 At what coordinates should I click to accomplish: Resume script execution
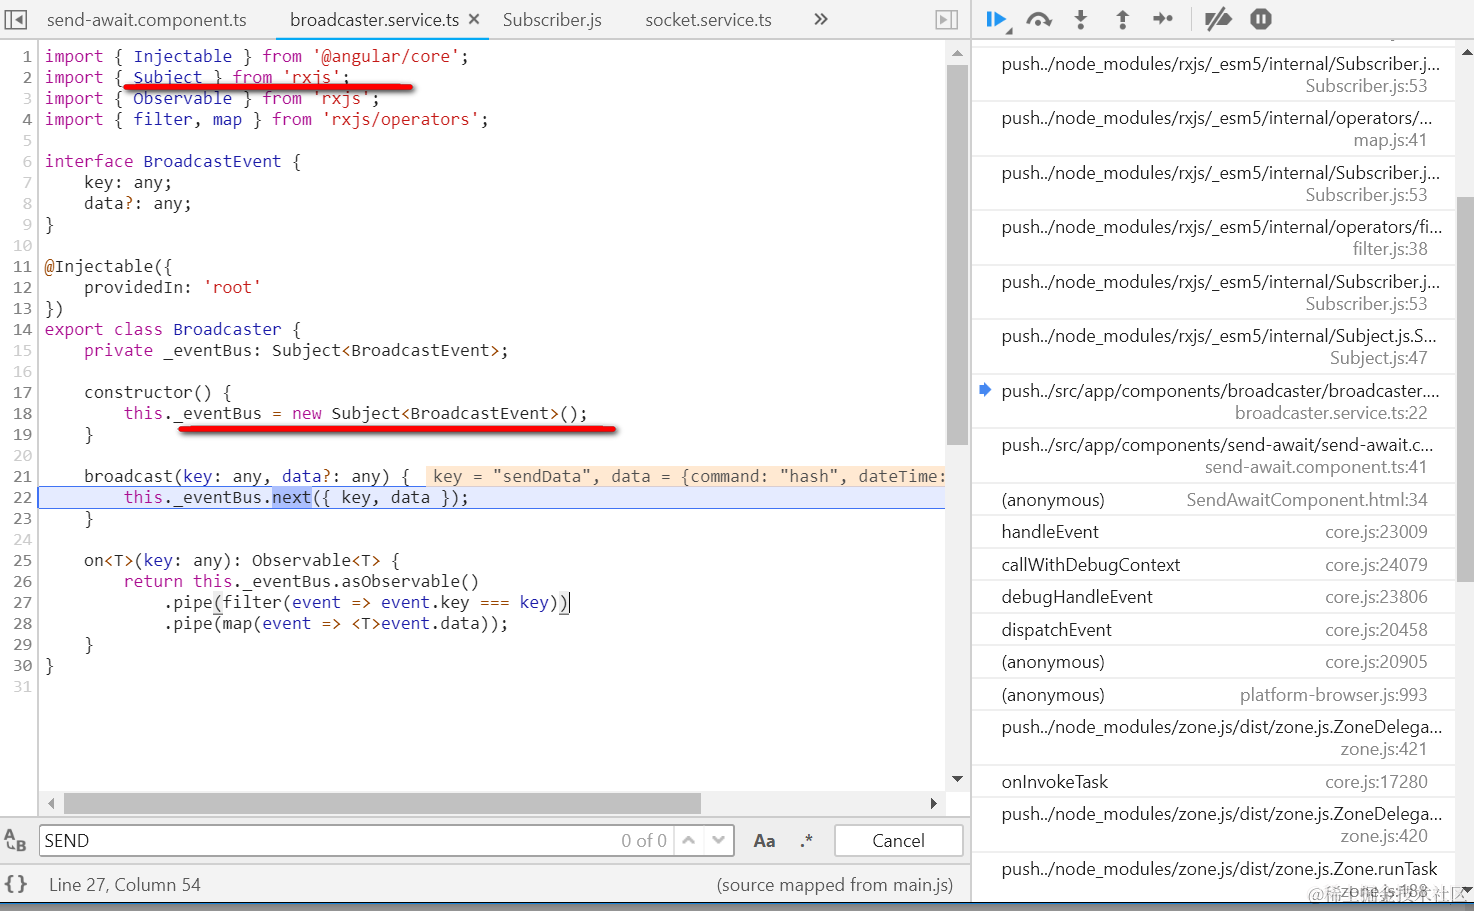[x=996, y=19]
